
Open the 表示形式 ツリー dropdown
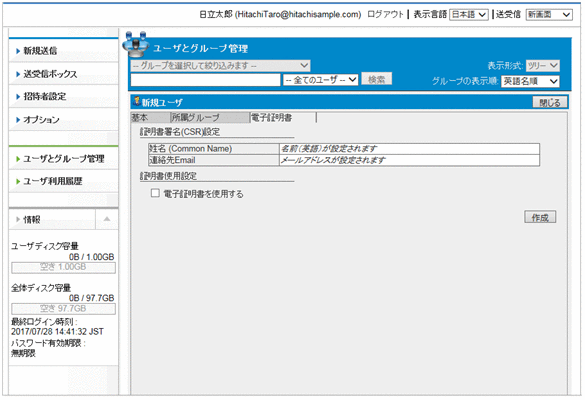[x=542, y=66]
